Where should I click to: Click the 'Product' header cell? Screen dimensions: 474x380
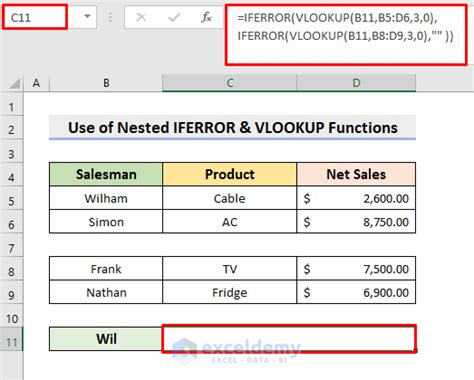(230, 174)
